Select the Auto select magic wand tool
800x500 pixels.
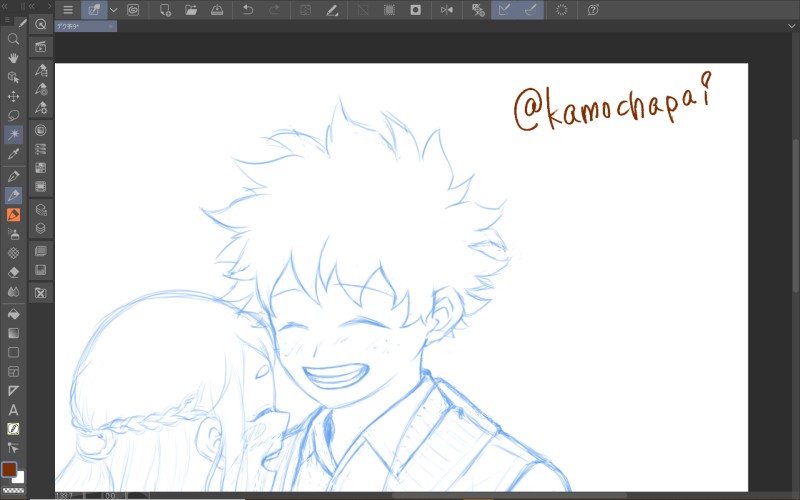(13, 134)
